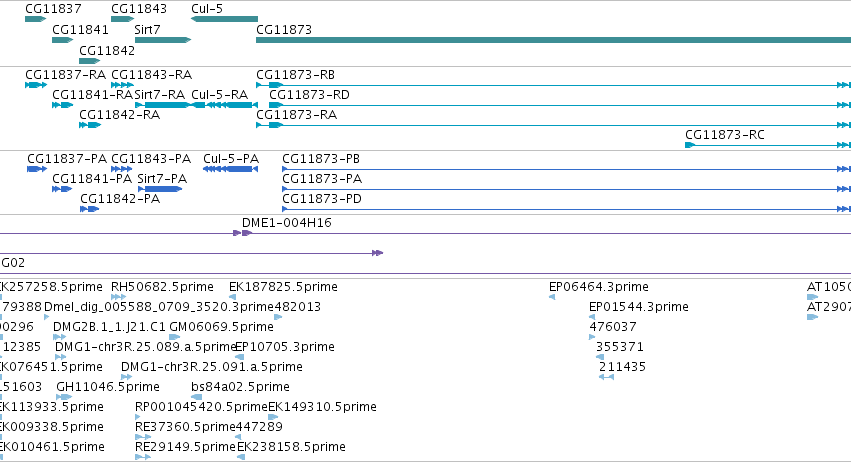Image resolution: width=851 pixels, height=462 pixels.
Task: Click the bs84a02.5prime EST glyph
Action: (197, 397)
